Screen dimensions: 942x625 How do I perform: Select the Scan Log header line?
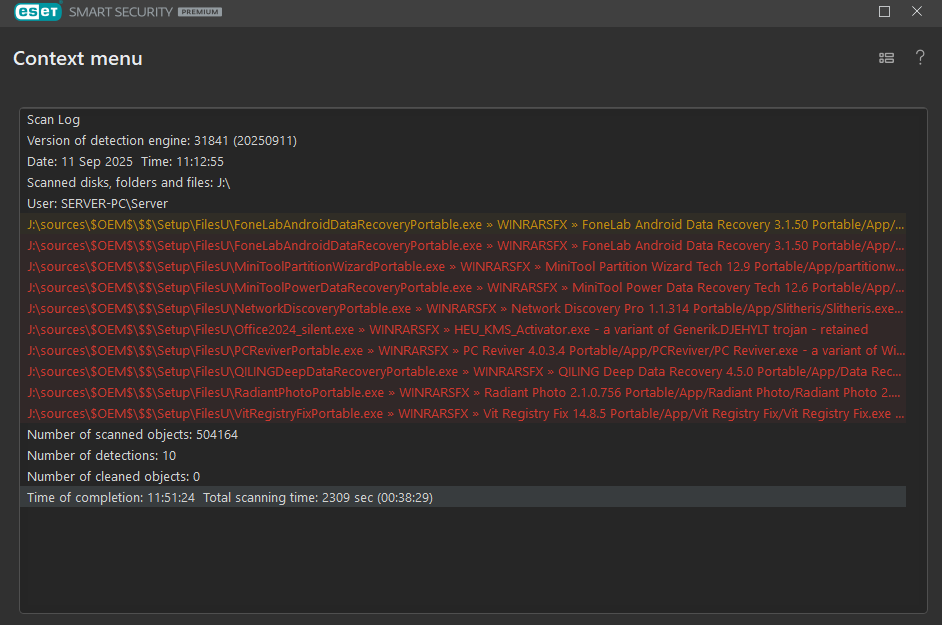coord(463,120)
